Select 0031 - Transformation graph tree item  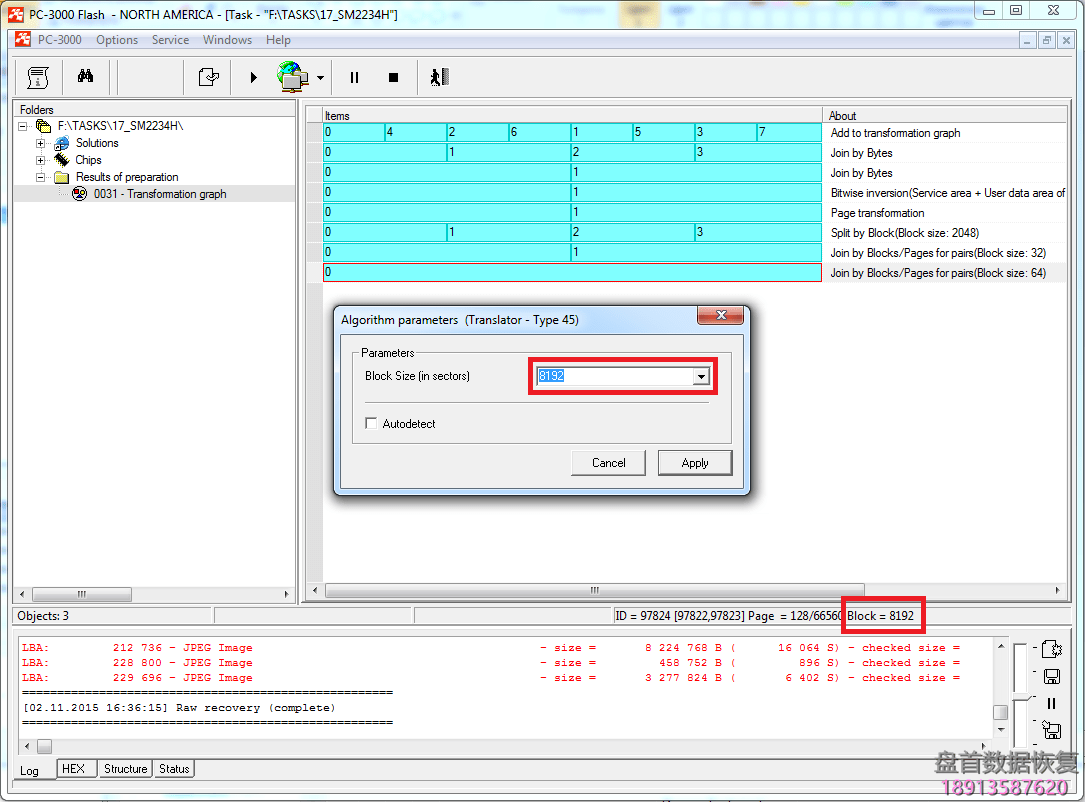point(160,194)
